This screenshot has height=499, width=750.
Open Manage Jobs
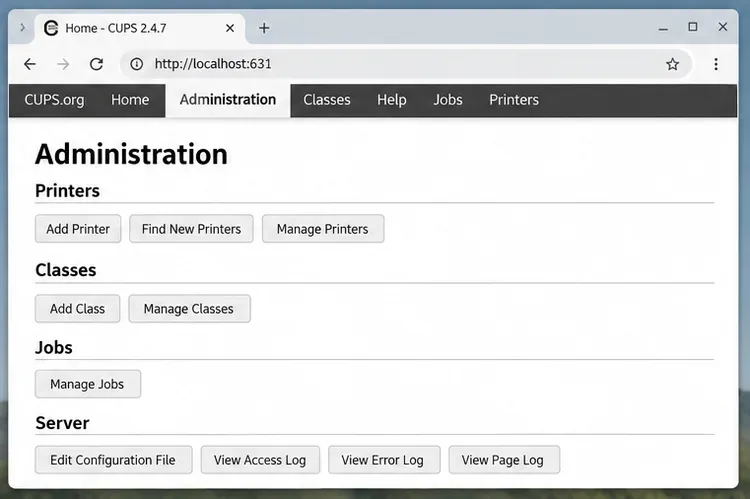[88, 384]
